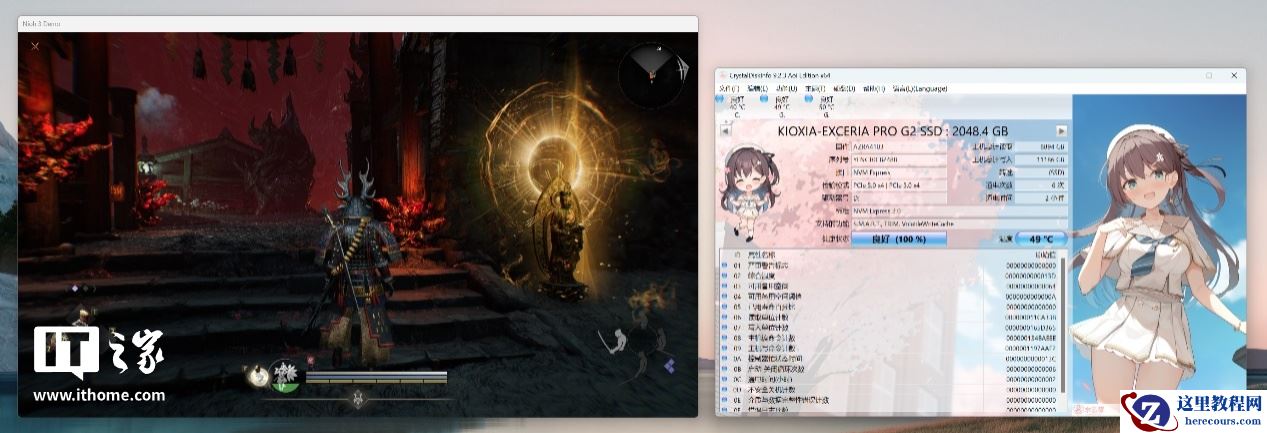Click the 良好 (100 %) health status button
The image size is (1267, 433).
tap(899, 238)
